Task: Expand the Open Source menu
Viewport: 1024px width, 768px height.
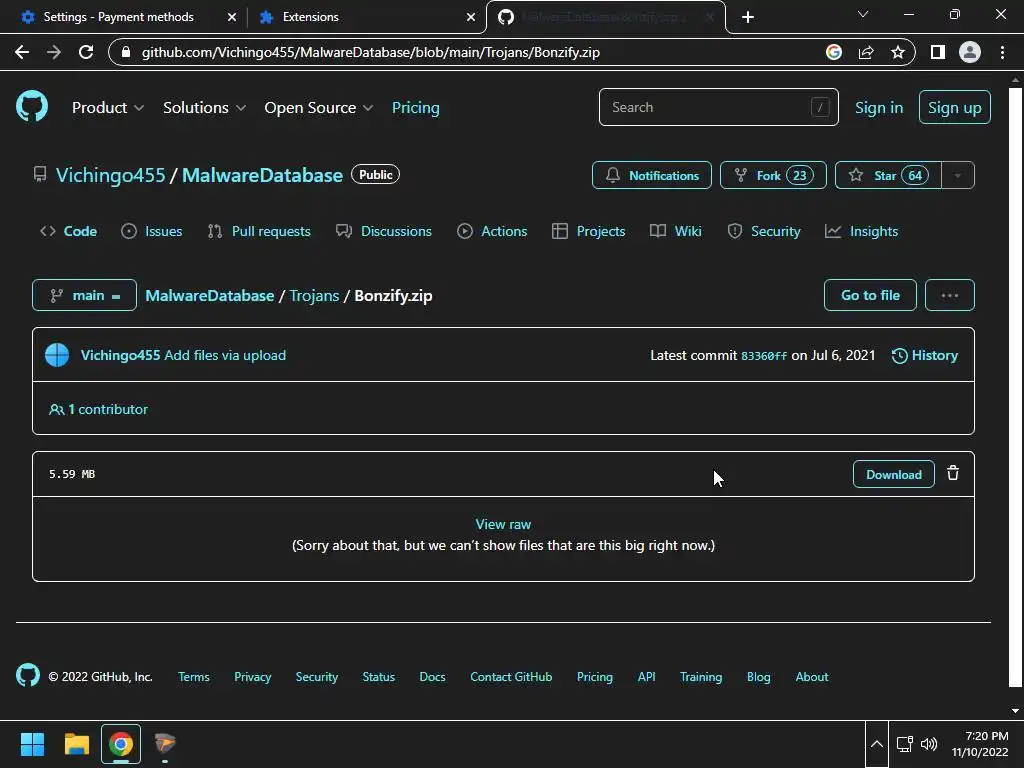Action: tap(319, 108)
